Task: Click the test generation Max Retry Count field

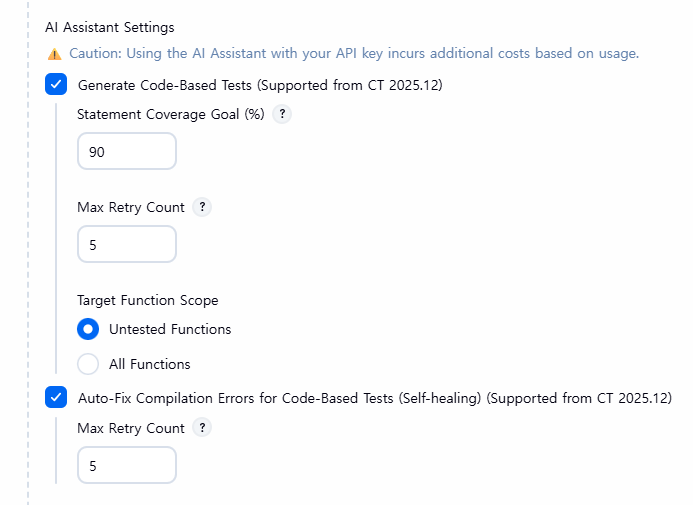Action: coord(127,244)
